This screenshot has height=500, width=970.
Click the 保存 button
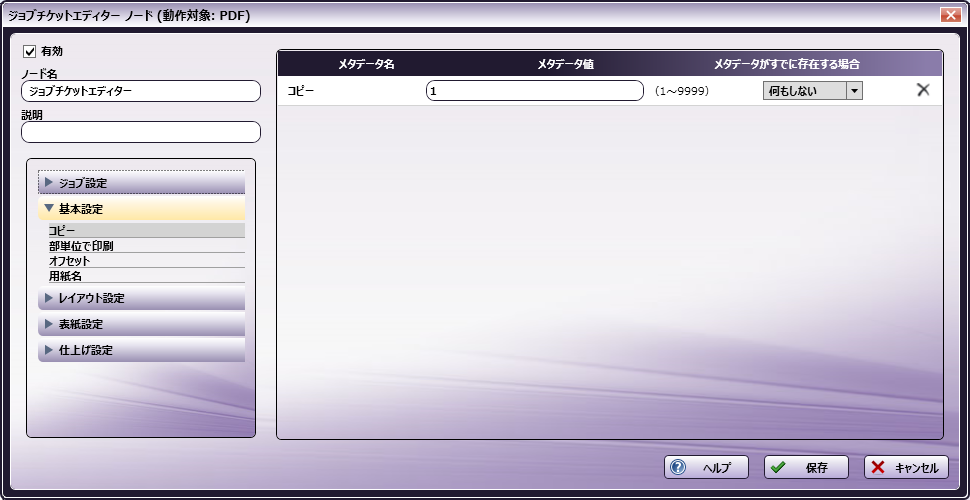pyautogui.click(x=806, y=468)
